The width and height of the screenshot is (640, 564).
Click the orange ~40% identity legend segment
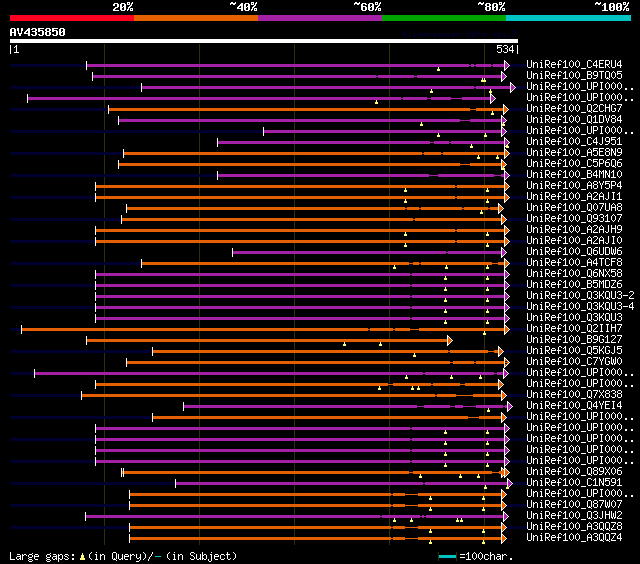pyautogui.click(x=196, y=18)
